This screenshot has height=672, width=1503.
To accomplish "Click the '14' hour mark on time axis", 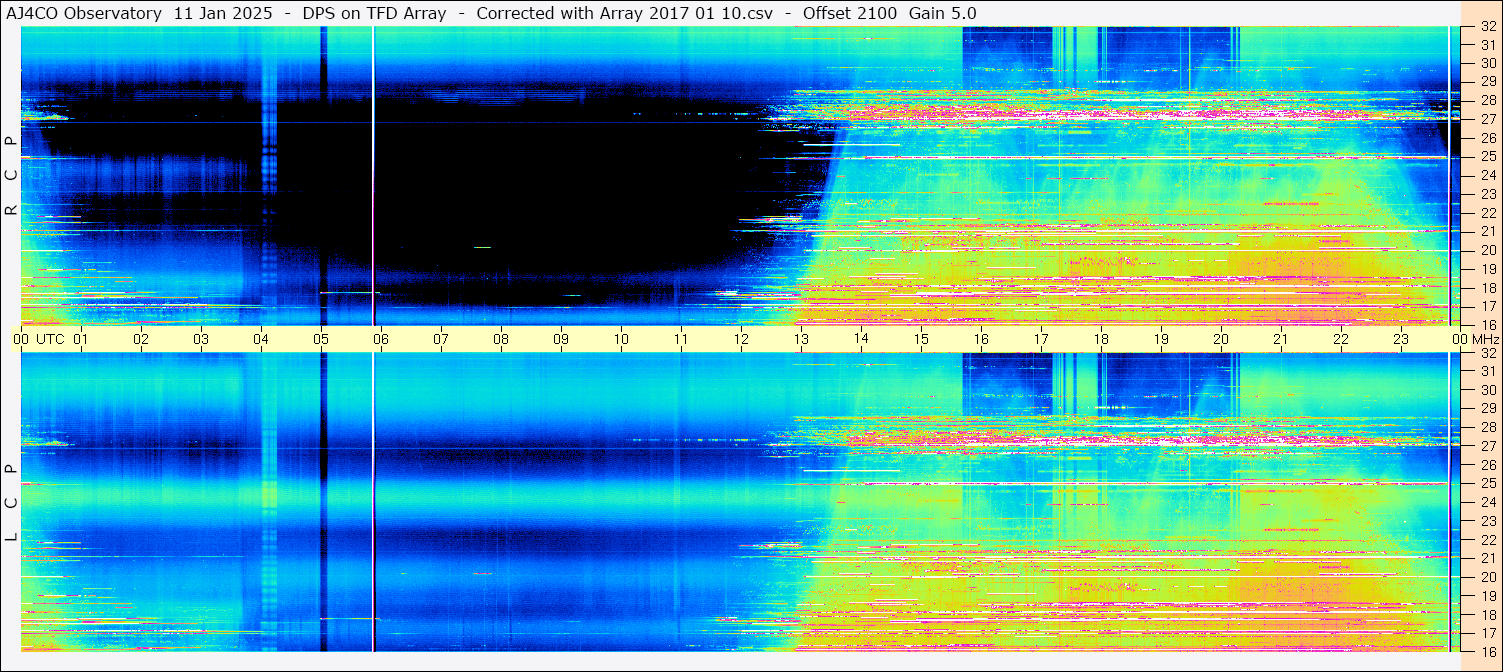I will pos(861,339).
